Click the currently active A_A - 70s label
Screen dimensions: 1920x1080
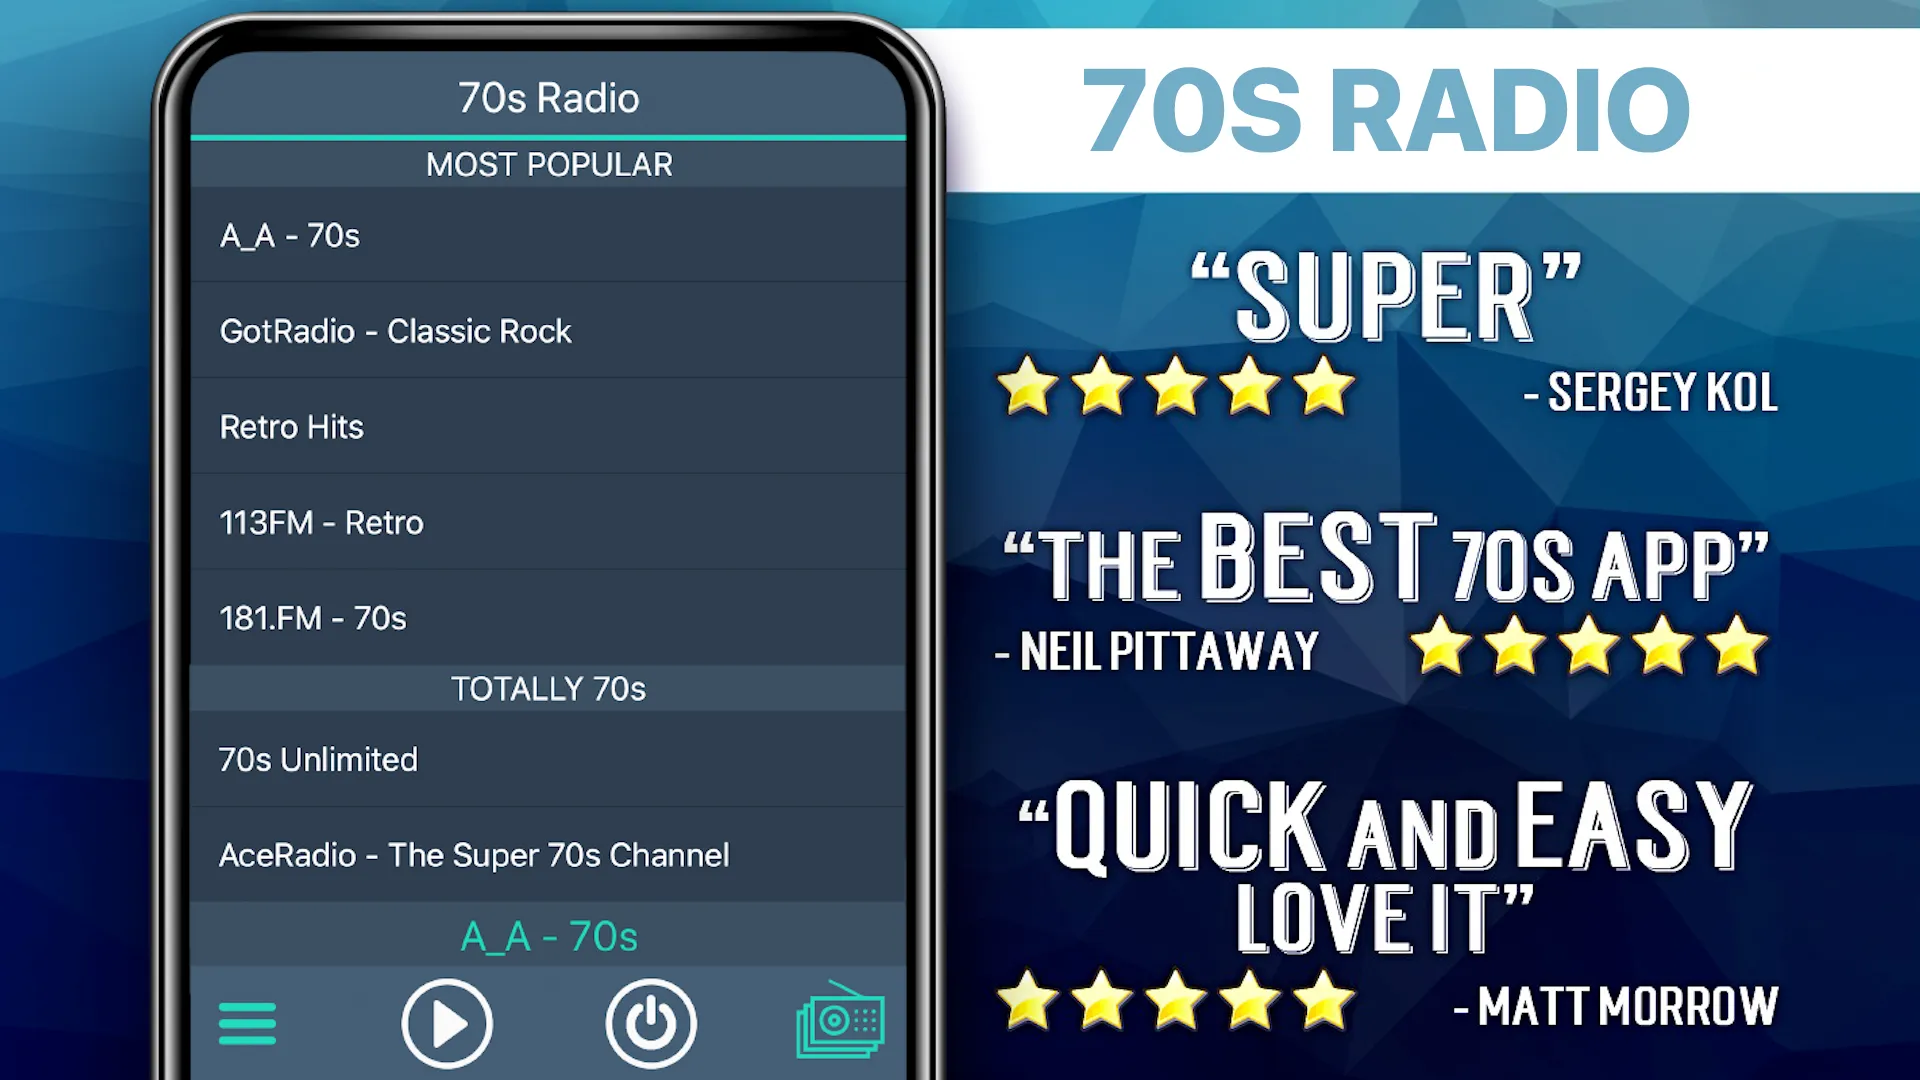pos(550,936)
